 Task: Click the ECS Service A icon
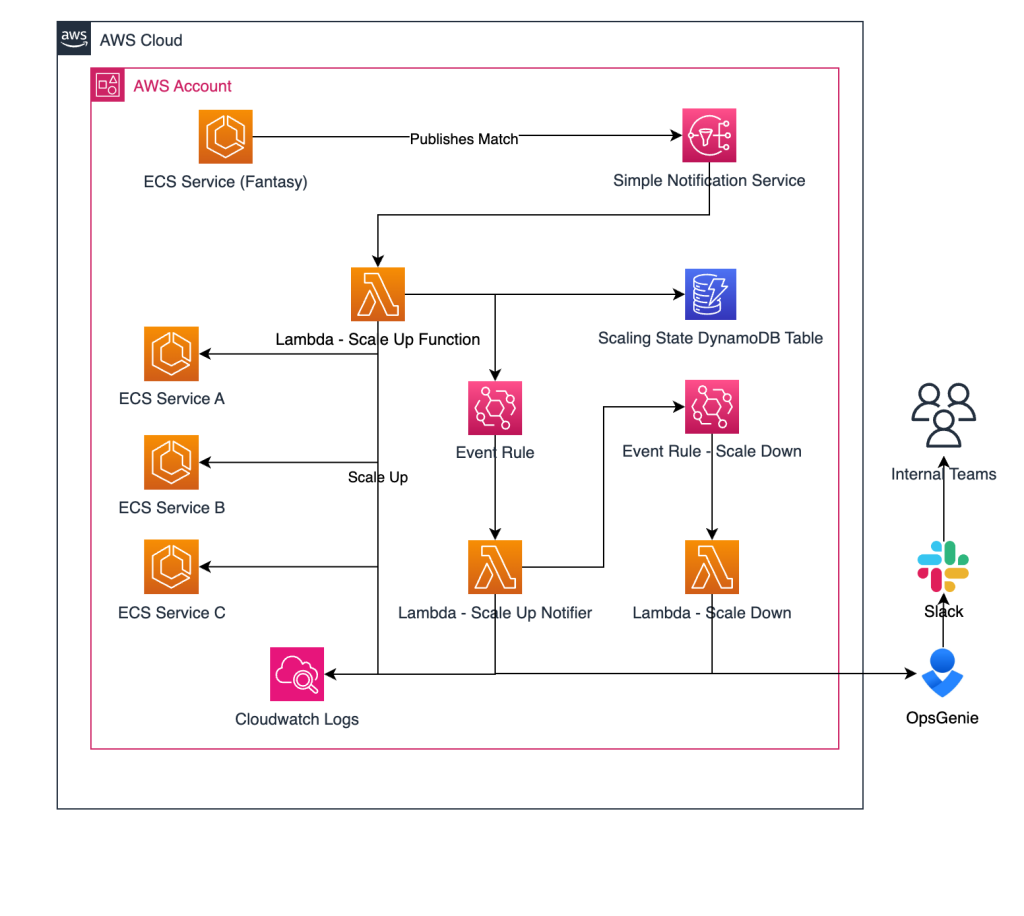[171, 353]
